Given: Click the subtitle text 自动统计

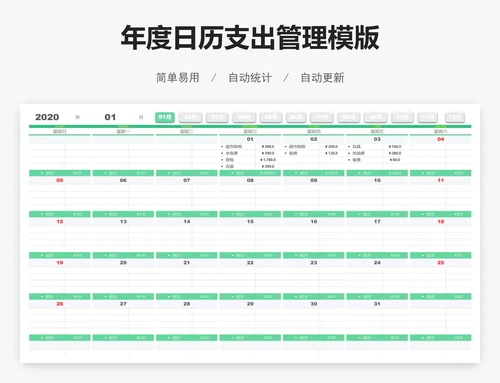Looking at the screenshot, I should coord(250,78).
